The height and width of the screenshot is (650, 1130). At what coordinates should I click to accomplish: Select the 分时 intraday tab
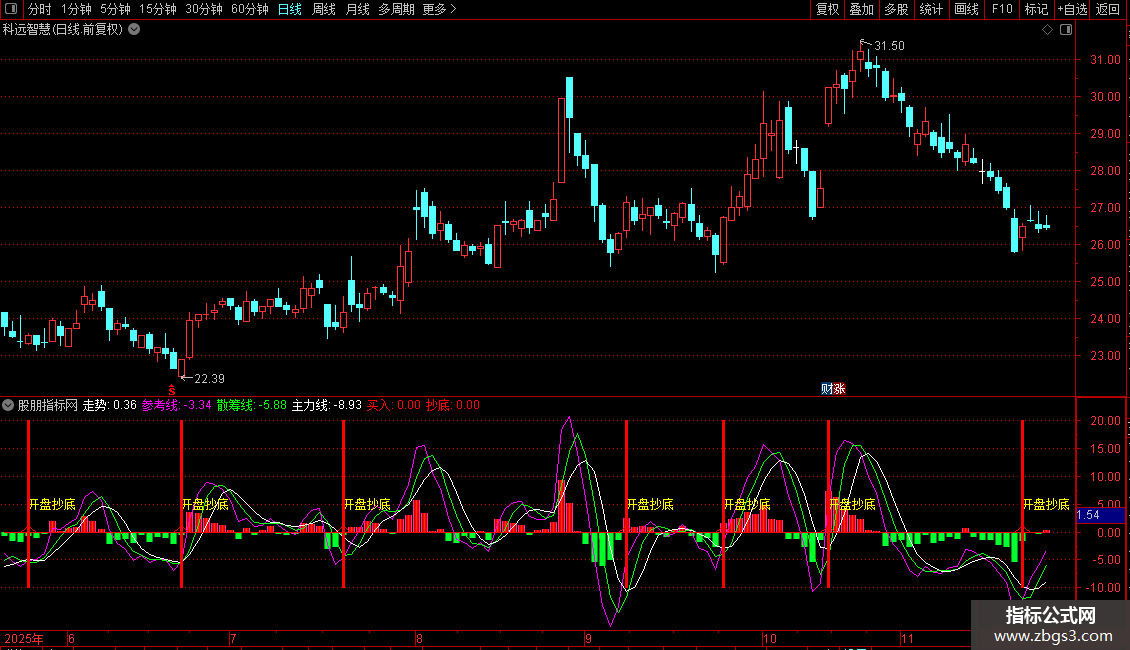(40, 9)
